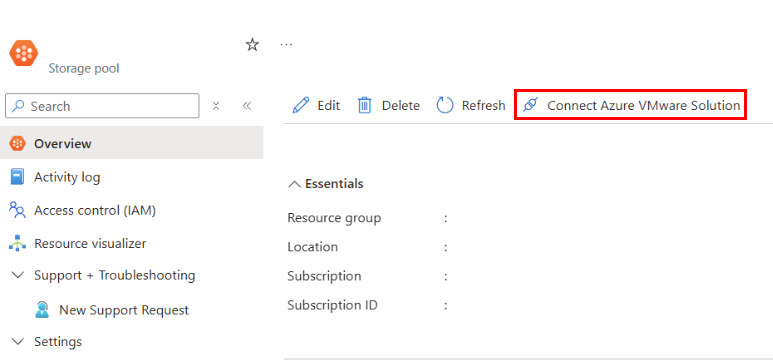
Task: Click the Delete trash can icon
Action: (x=364, y=106)
